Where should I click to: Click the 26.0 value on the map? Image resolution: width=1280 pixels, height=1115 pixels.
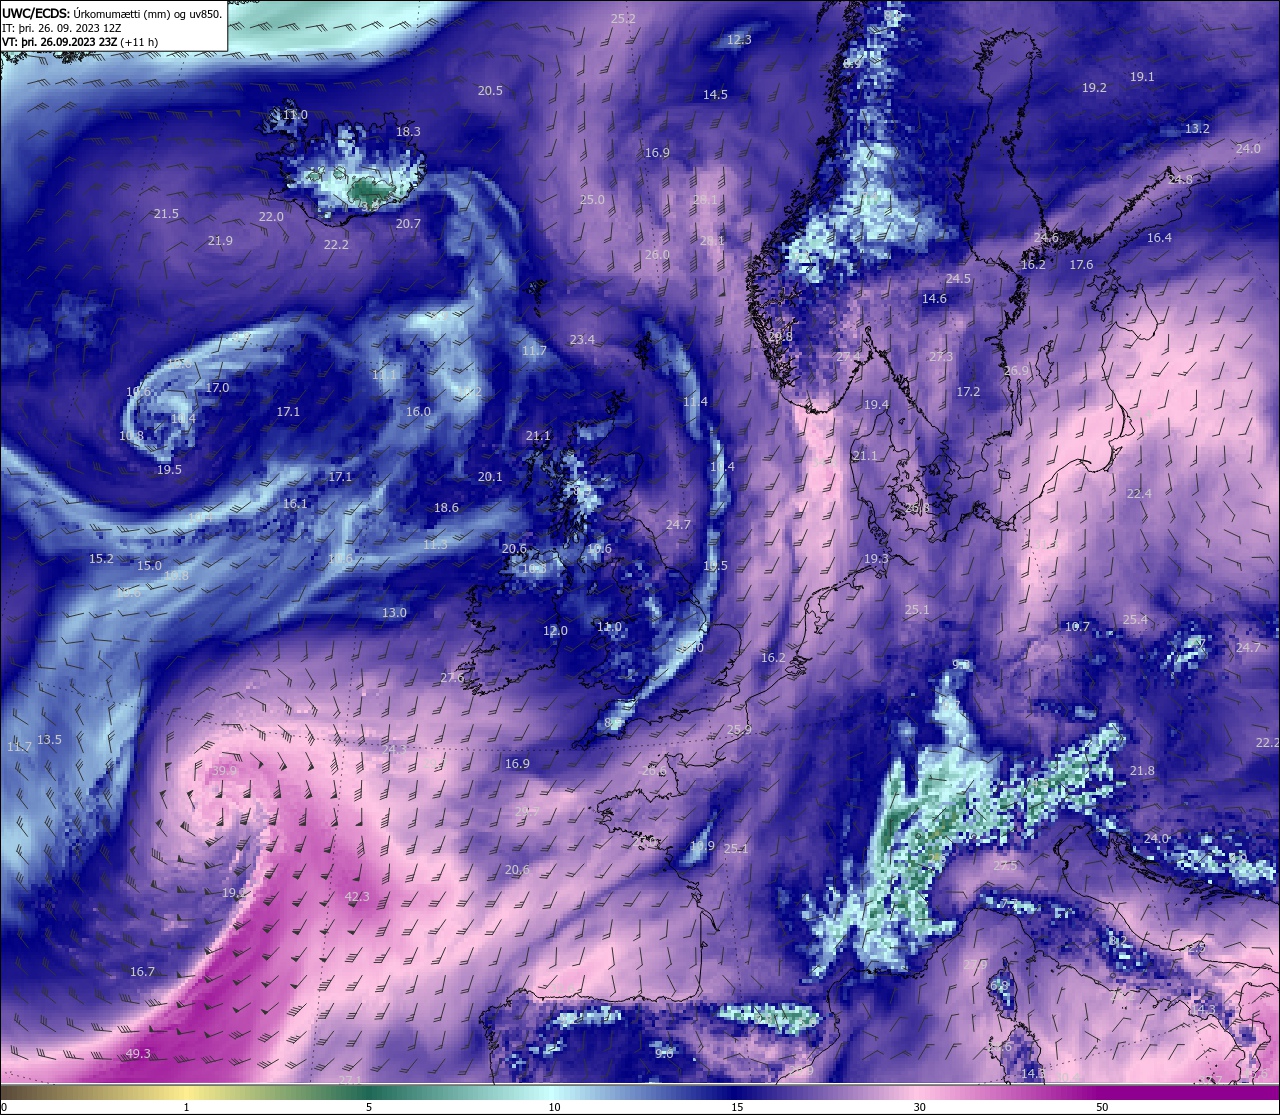[657, 255]
